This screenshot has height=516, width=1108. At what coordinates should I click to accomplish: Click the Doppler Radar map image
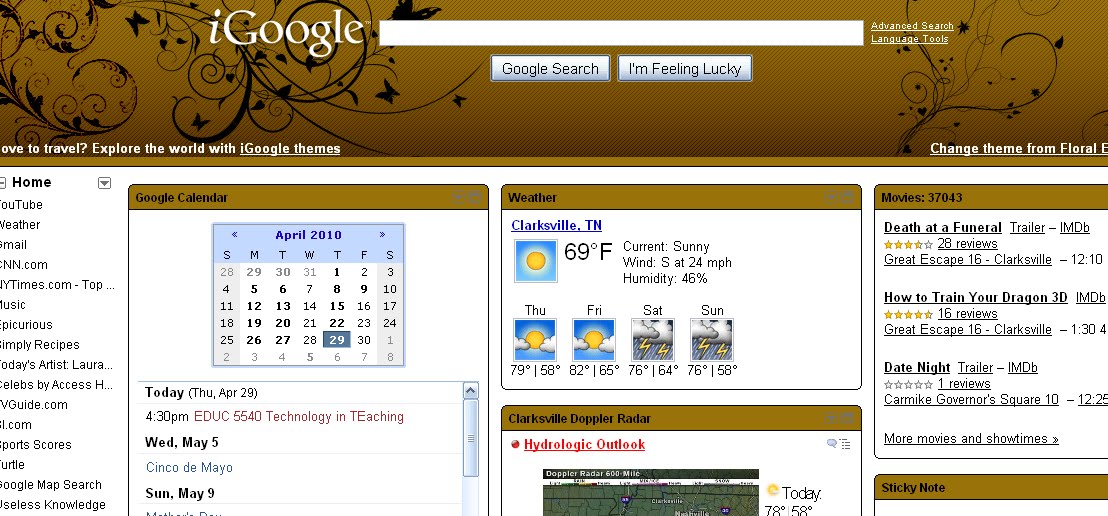[x=651, y=493]
